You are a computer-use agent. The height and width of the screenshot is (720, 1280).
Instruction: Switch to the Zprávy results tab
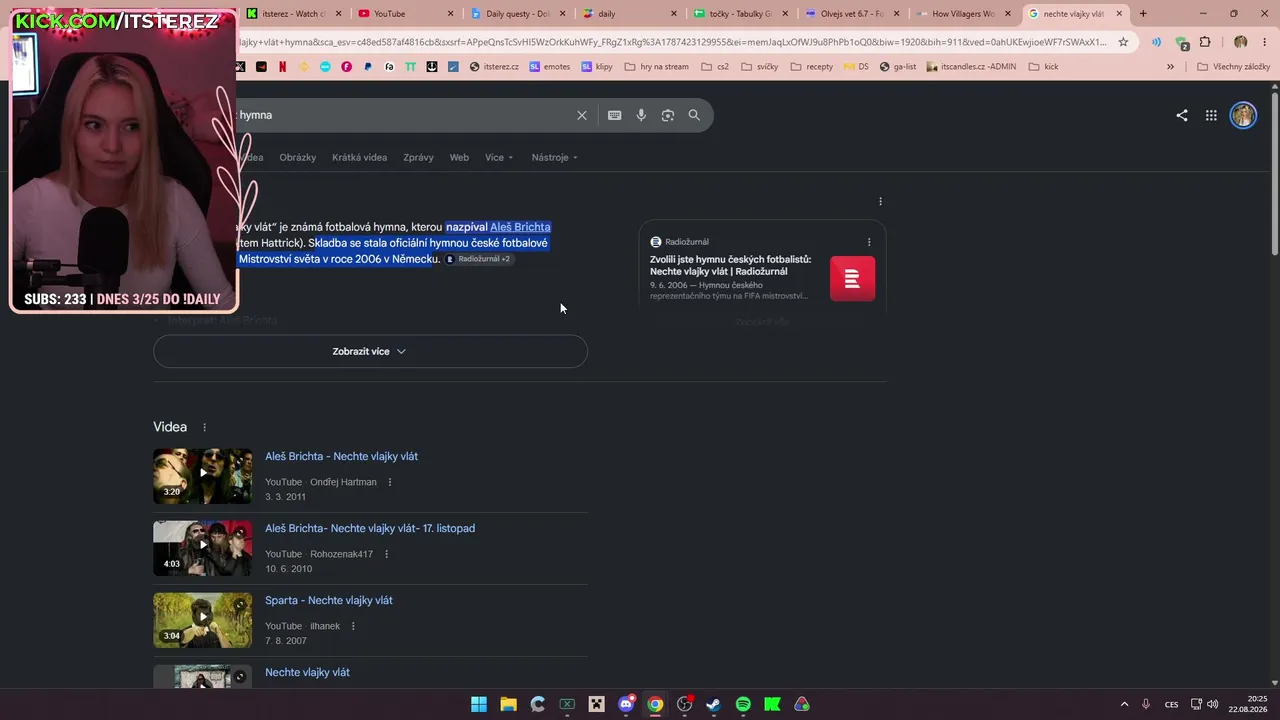pyautogui.click(x=418, y=157)
